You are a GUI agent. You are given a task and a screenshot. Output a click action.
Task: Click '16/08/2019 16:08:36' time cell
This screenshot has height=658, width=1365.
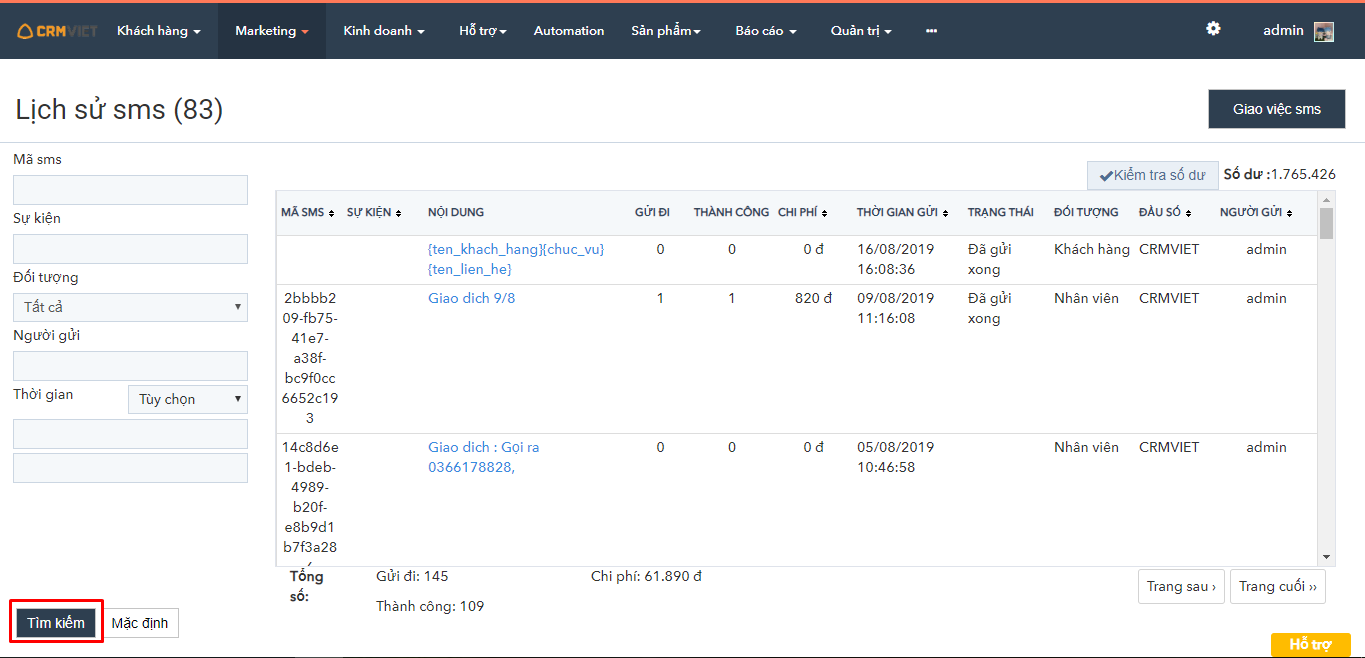896,259
